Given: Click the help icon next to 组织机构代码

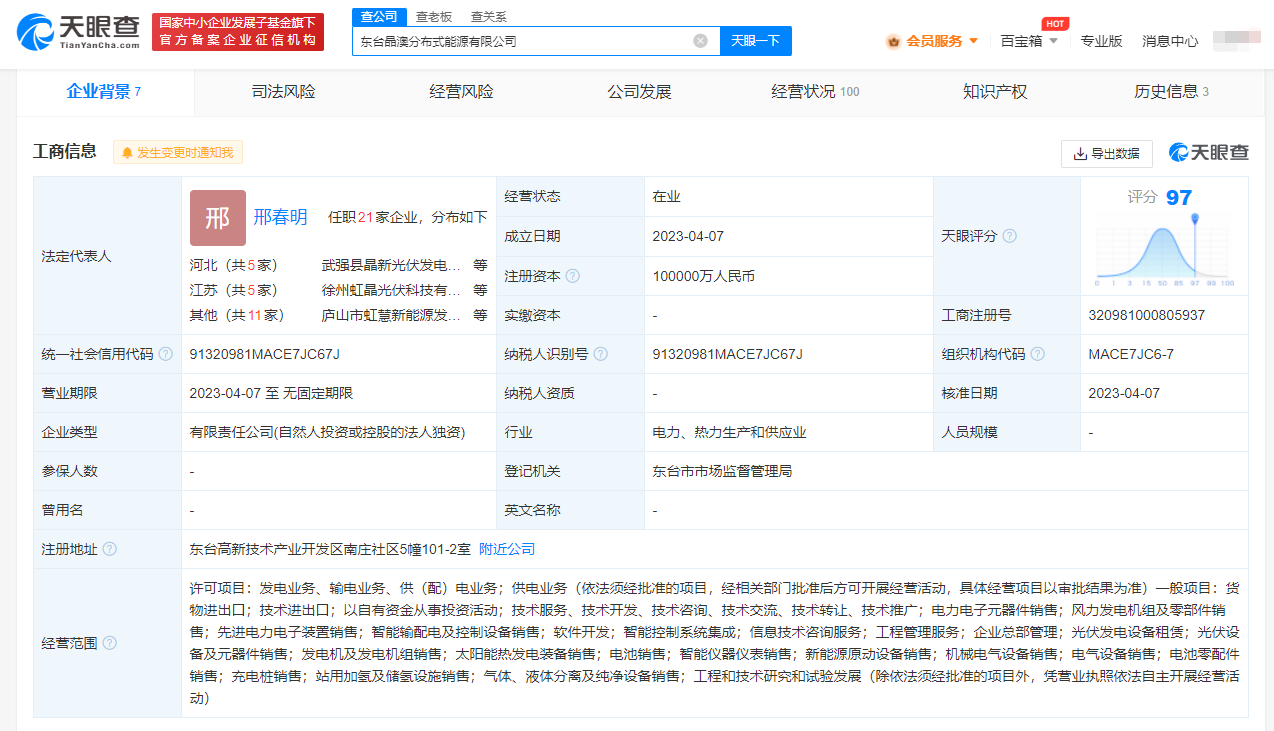Looking at the screenshot, I should point(1037,354).
